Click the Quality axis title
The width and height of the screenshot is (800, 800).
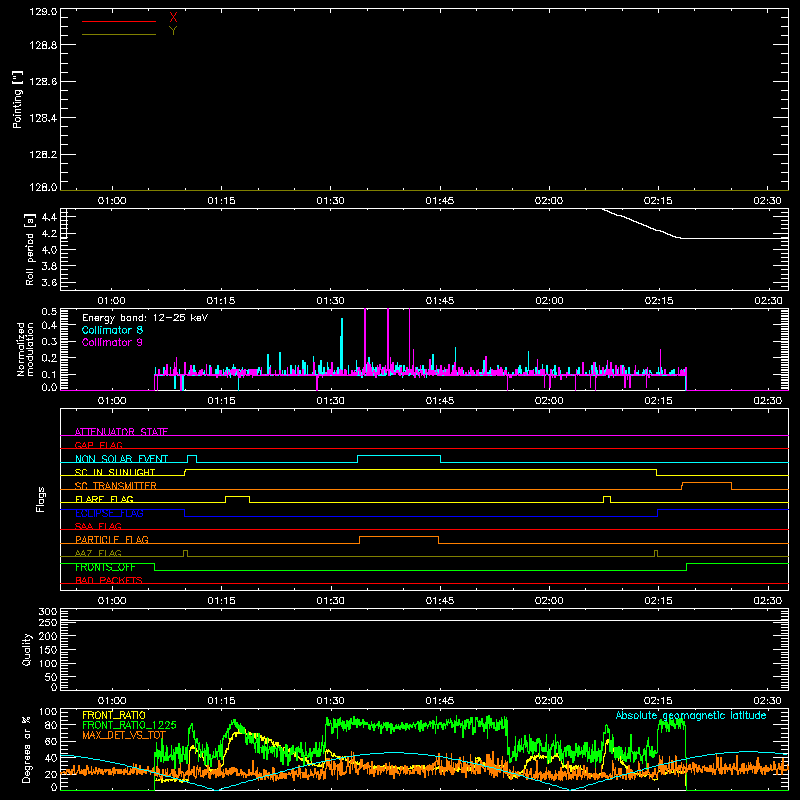tap(27, 649)
